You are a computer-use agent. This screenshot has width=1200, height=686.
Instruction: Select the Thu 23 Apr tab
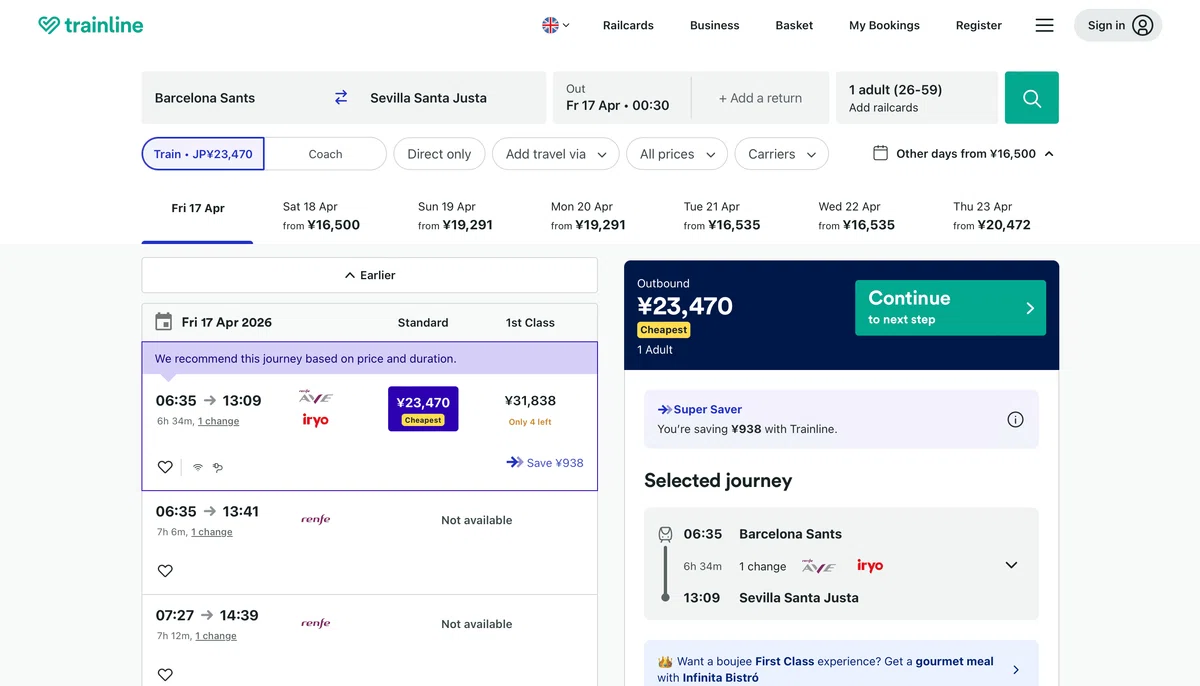click(991, 215)
